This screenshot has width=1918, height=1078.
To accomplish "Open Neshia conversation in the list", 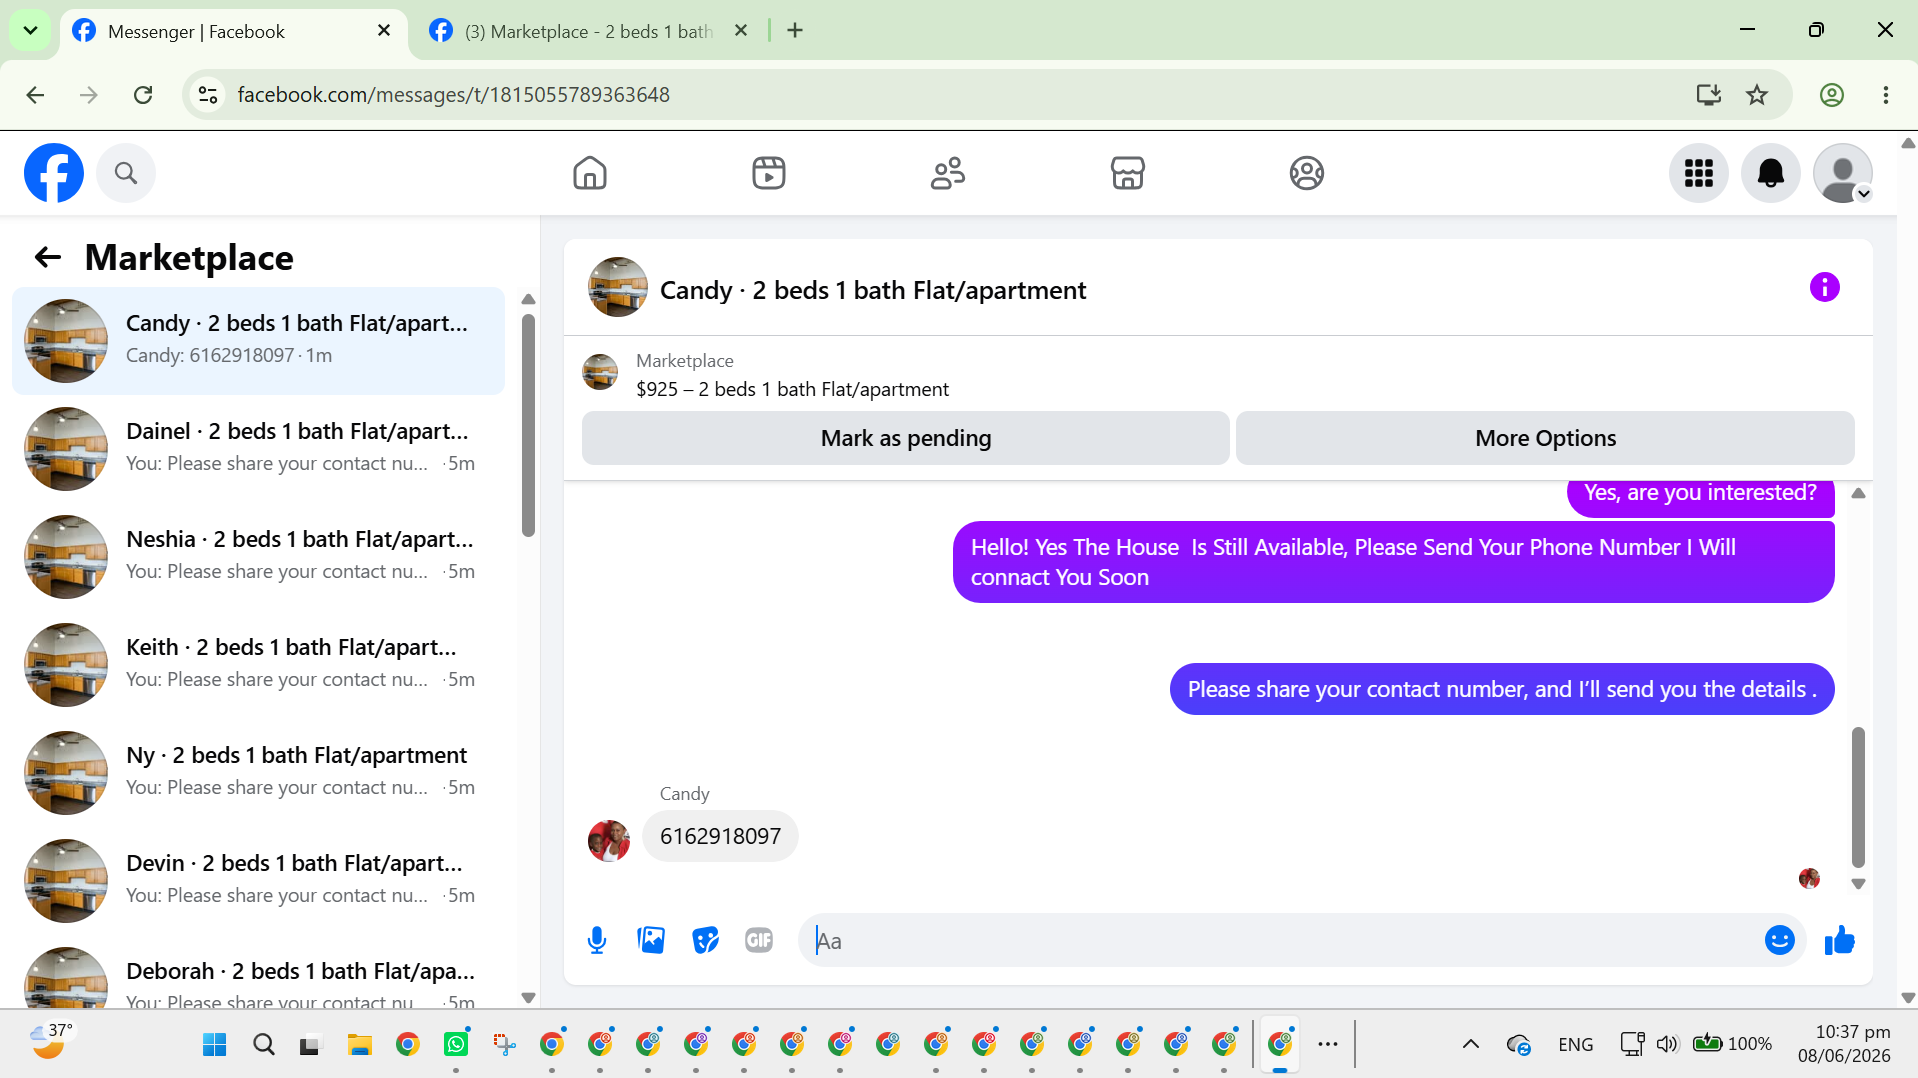I will coord(258,557).
